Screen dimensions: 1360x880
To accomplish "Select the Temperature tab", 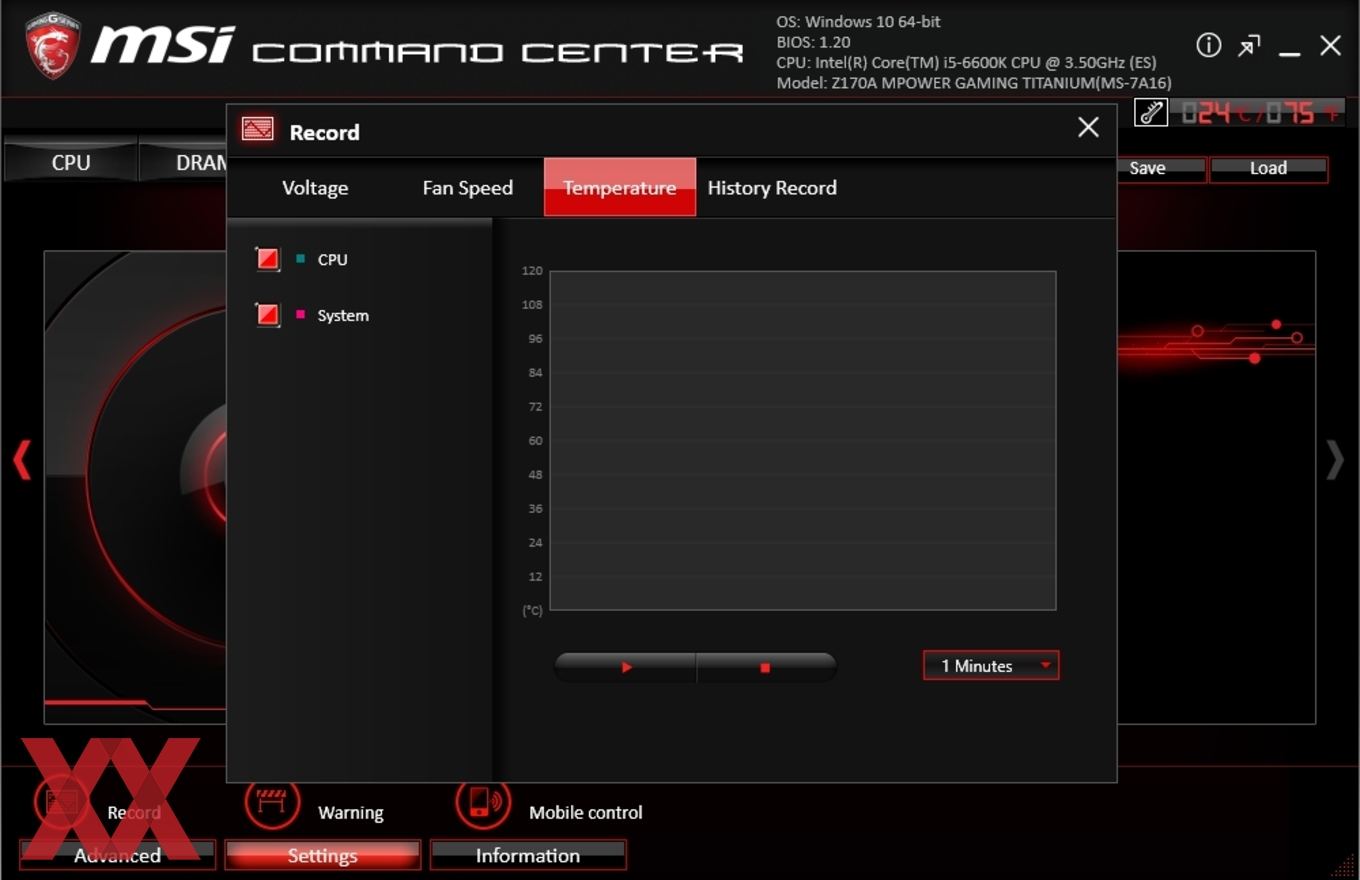I will click(619, 187).
